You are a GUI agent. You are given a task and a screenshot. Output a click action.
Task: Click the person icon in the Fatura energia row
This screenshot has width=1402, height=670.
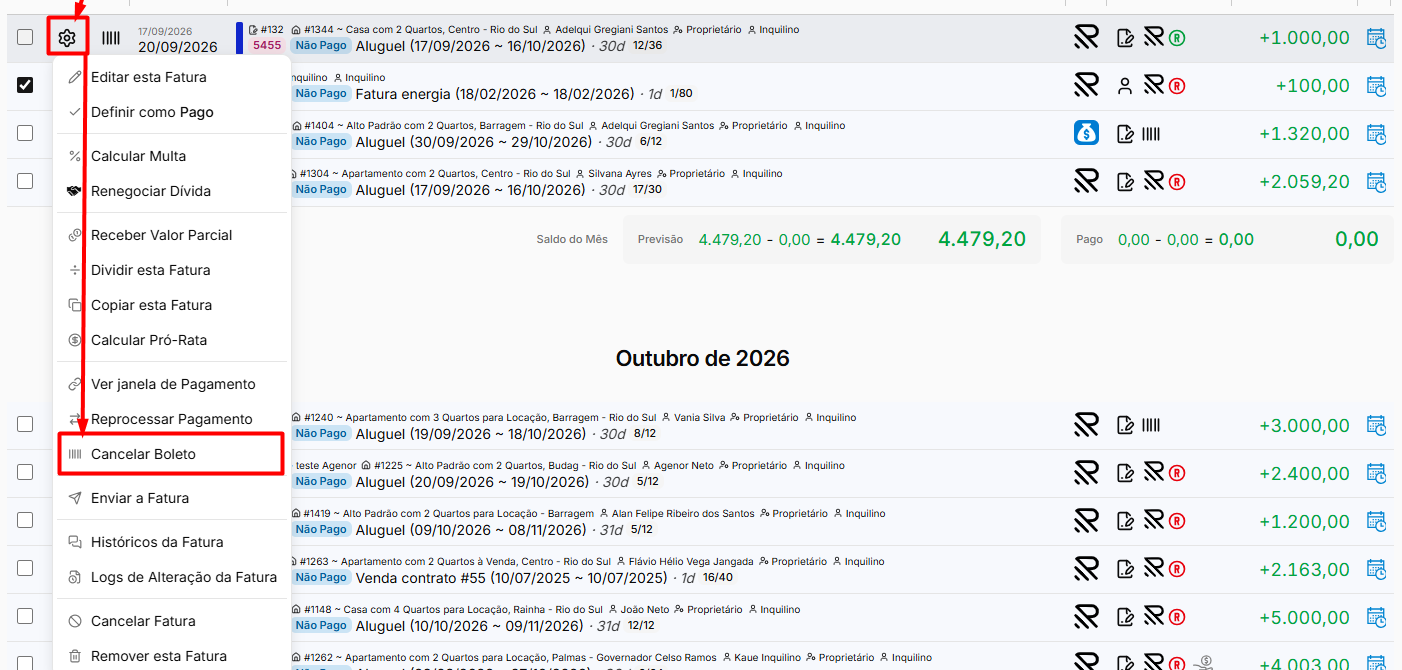coord(1125,86)
